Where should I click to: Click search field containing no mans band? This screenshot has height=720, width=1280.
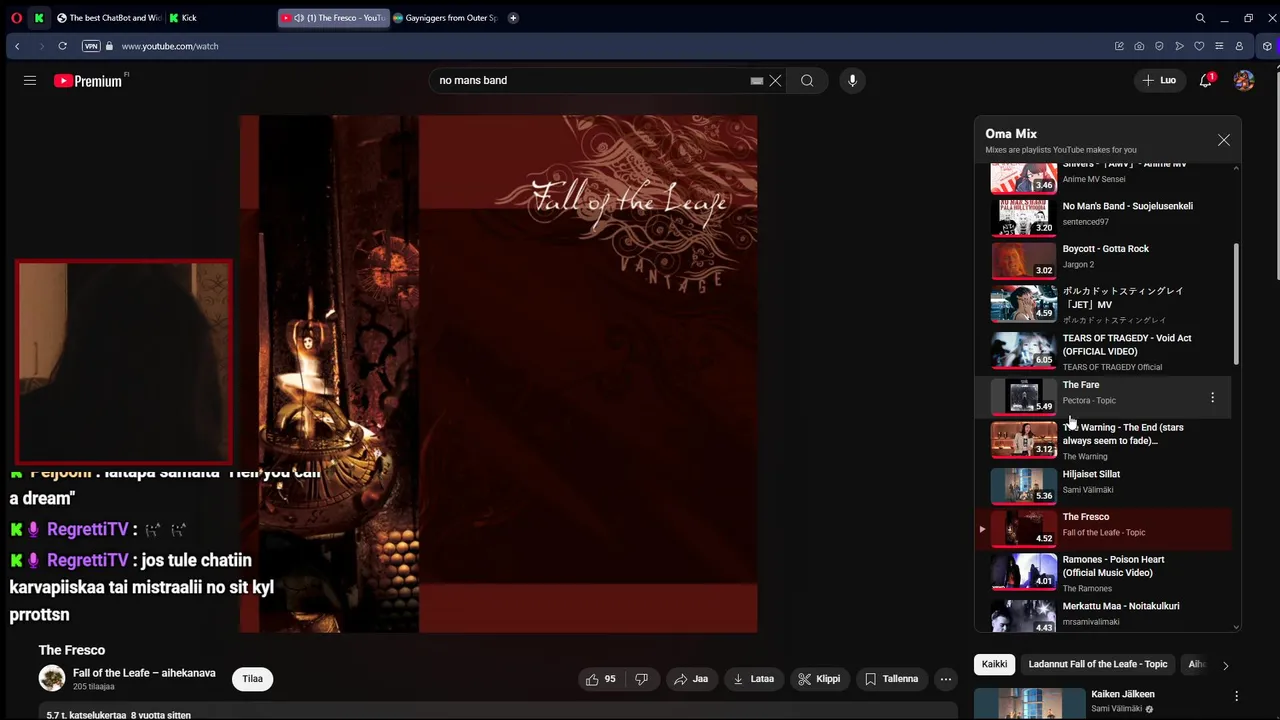[x=590, y=80]
